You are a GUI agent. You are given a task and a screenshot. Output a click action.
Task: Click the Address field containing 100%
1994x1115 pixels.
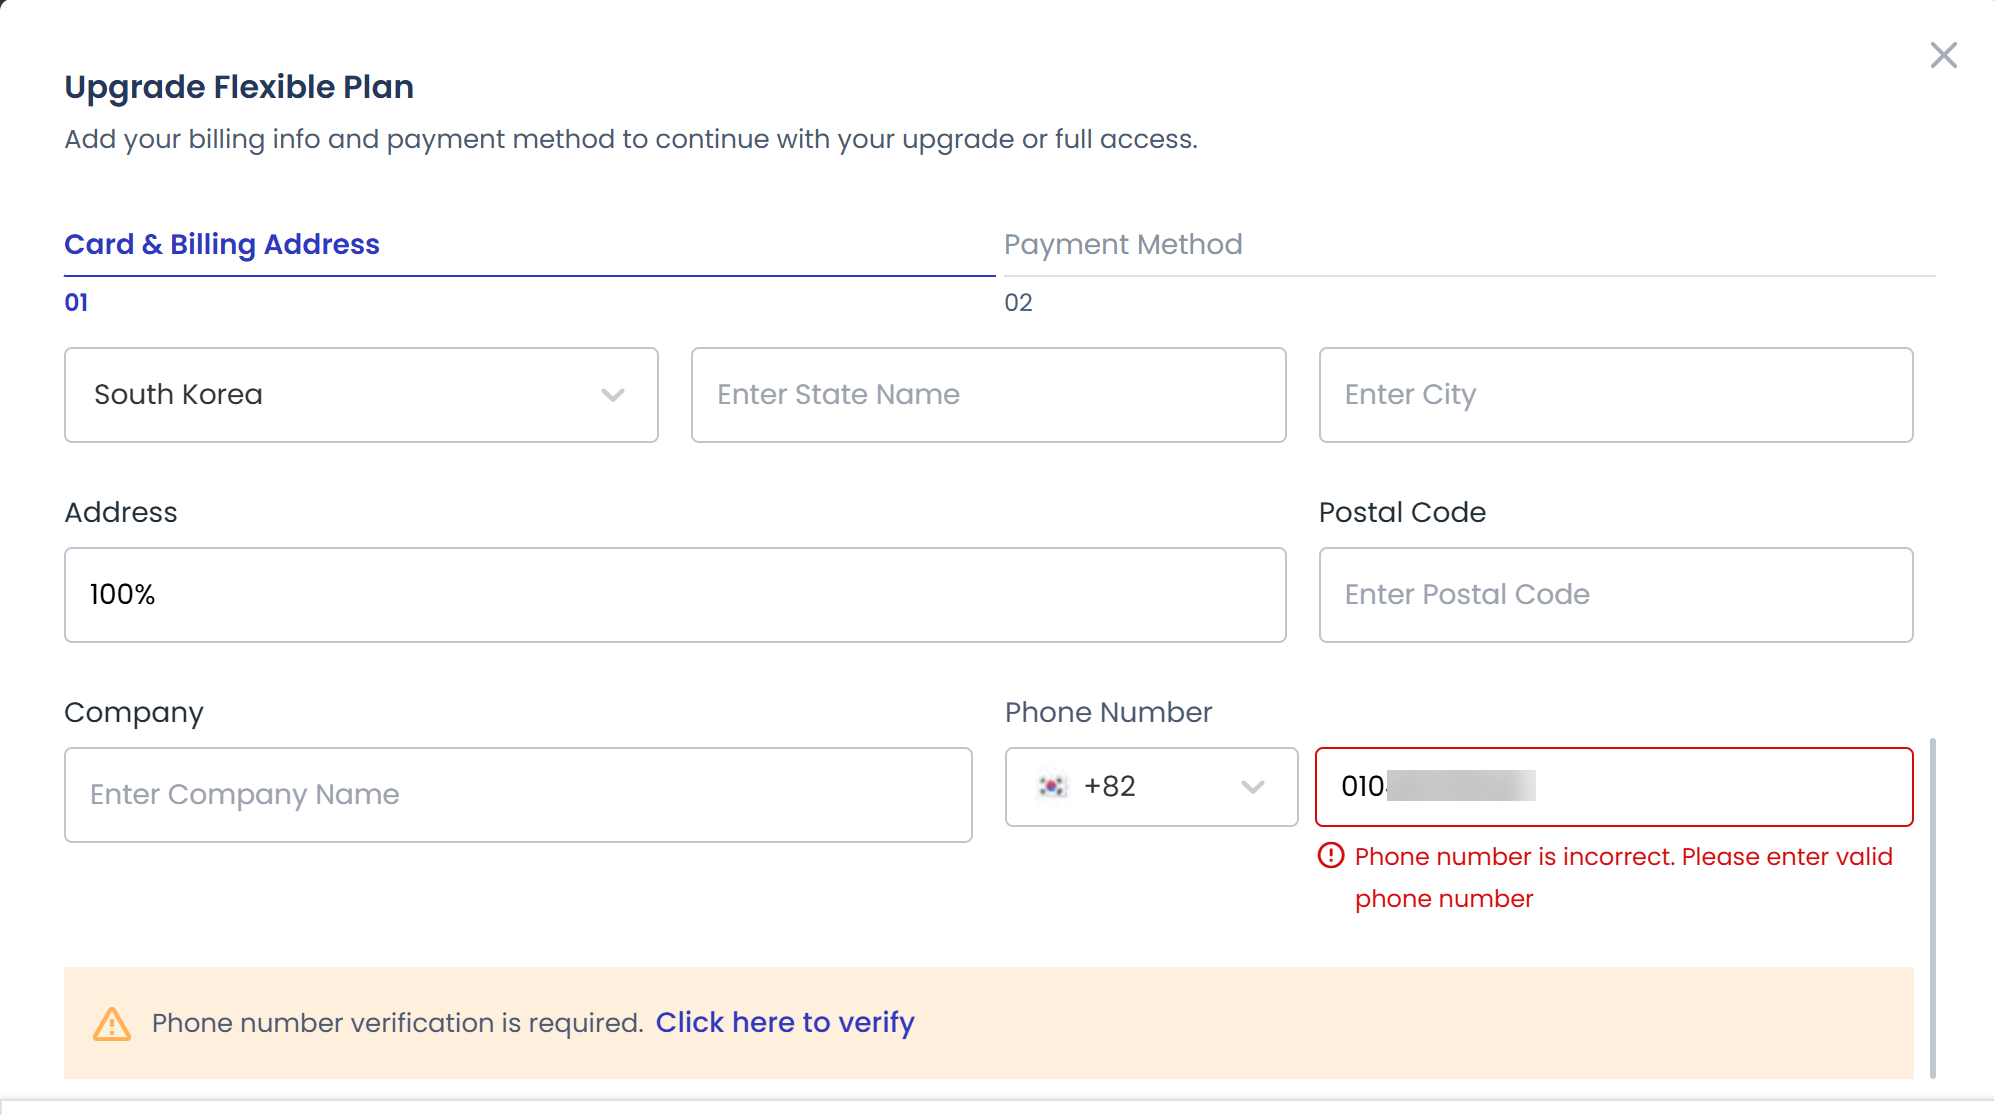tap(675, 595)
